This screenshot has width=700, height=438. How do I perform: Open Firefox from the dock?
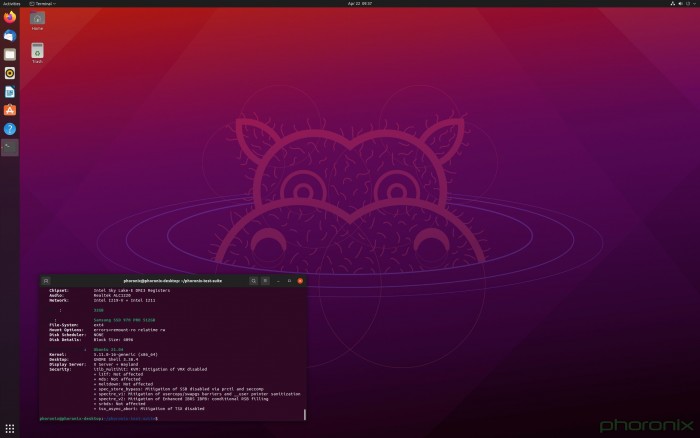(9, 17)
